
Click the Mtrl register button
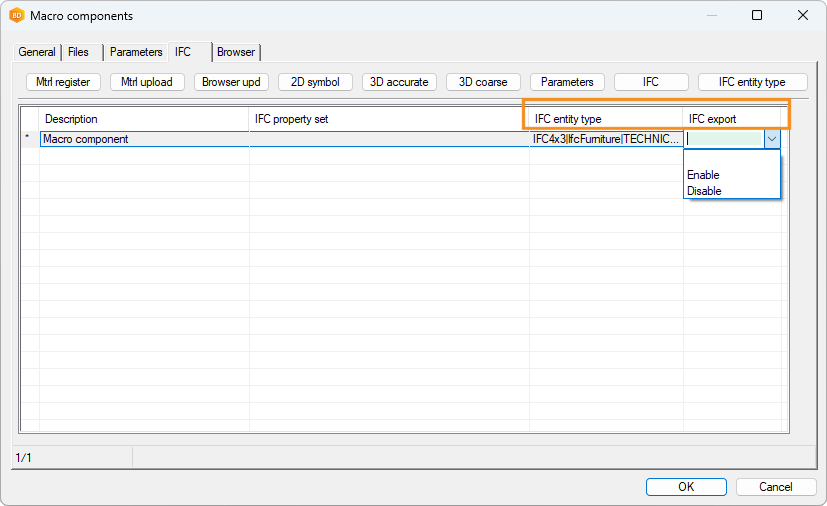64,82
